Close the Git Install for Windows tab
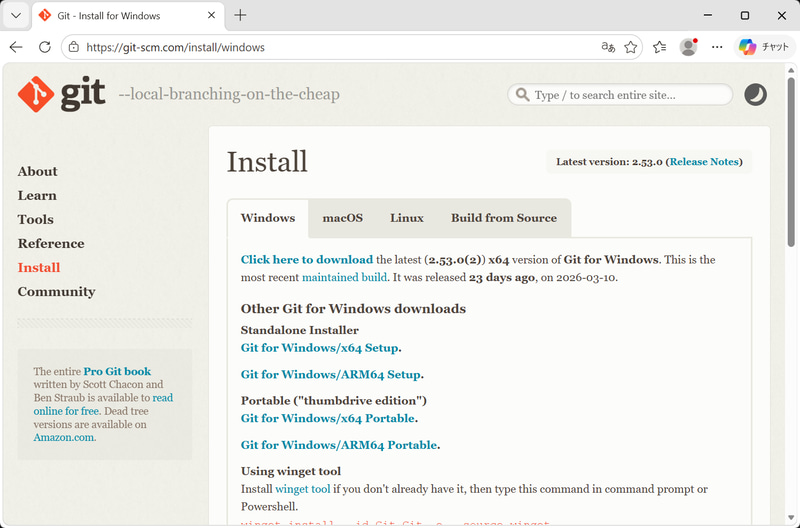 [x=211, y=16]
